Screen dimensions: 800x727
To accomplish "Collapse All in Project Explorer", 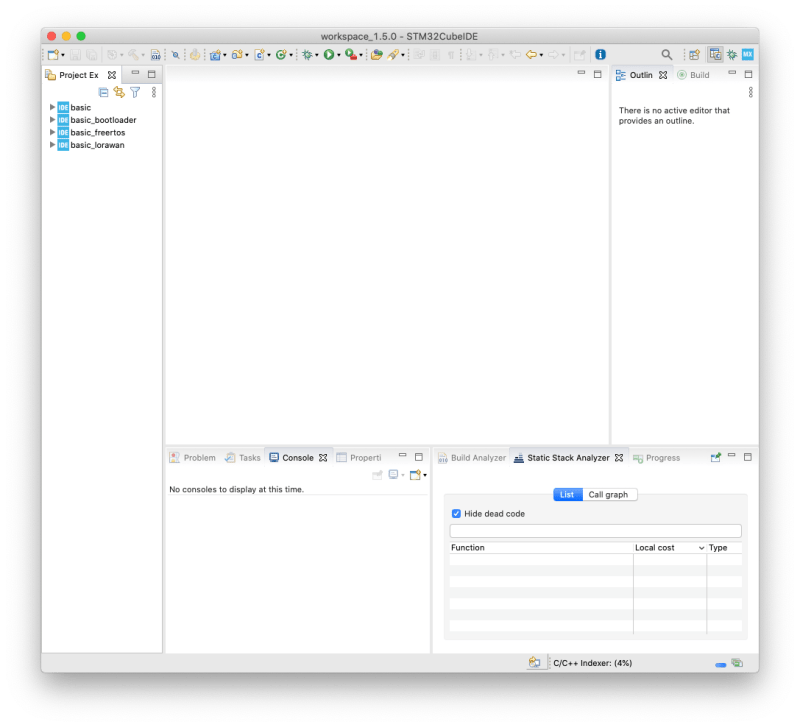I will tap(104, 92).
